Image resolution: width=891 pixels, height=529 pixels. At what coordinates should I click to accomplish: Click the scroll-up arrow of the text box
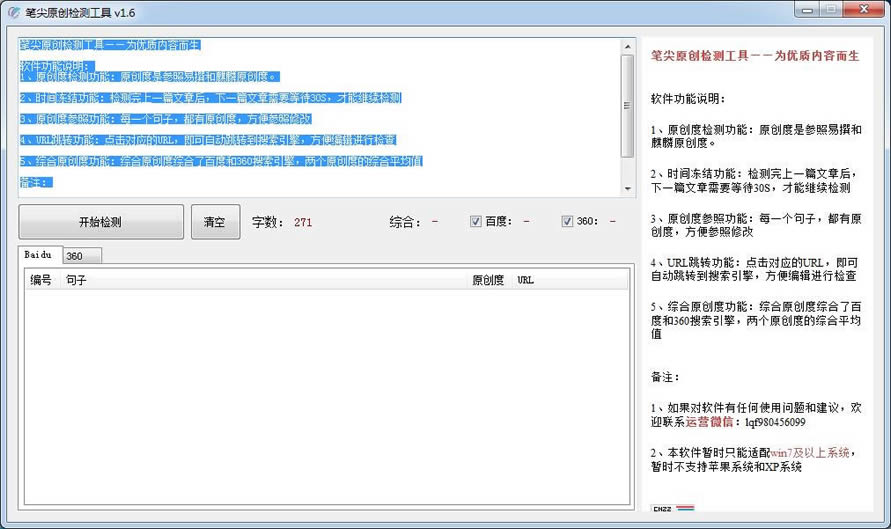pos(627,46)
